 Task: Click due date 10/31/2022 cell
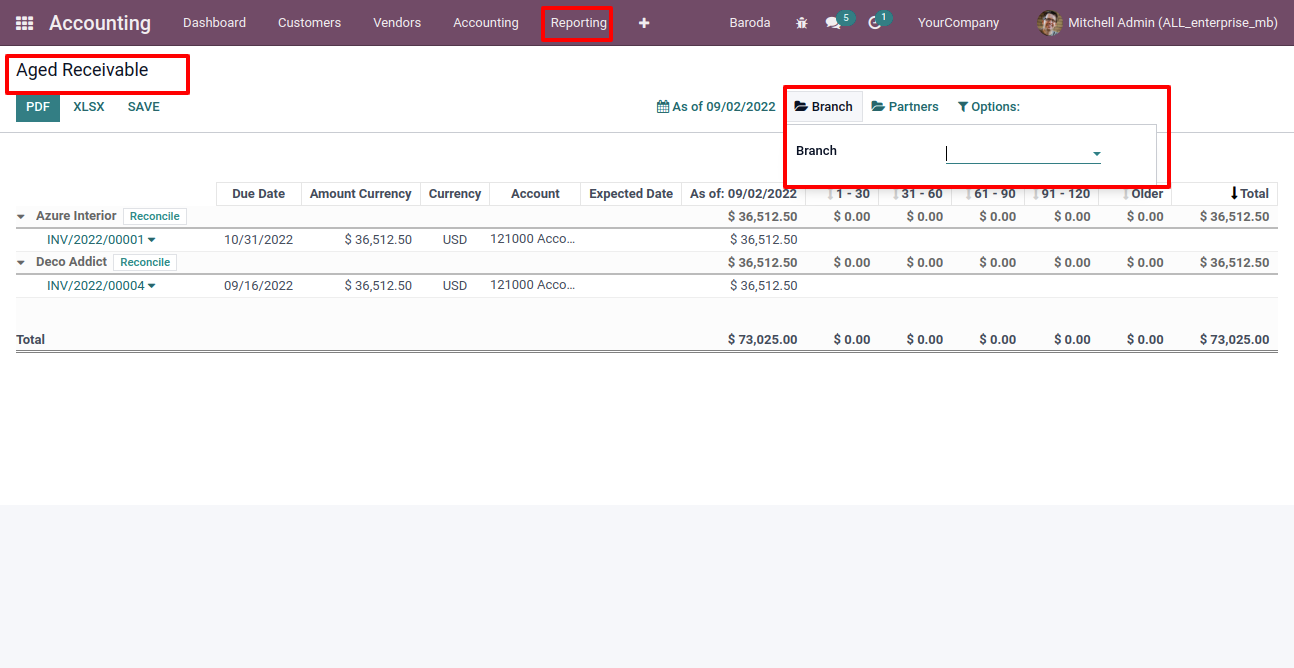tap(258, 240)
